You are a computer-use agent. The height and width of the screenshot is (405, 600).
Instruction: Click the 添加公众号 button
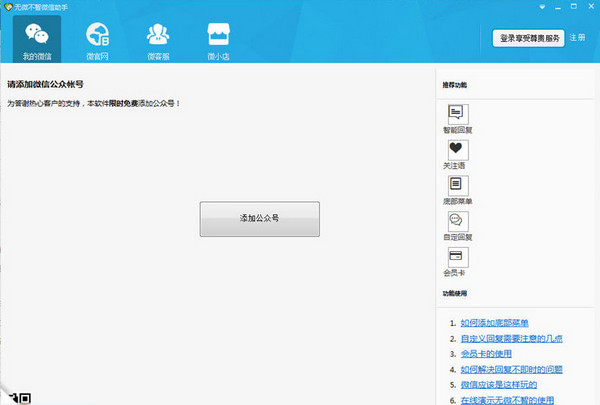(x=259, y=218)
